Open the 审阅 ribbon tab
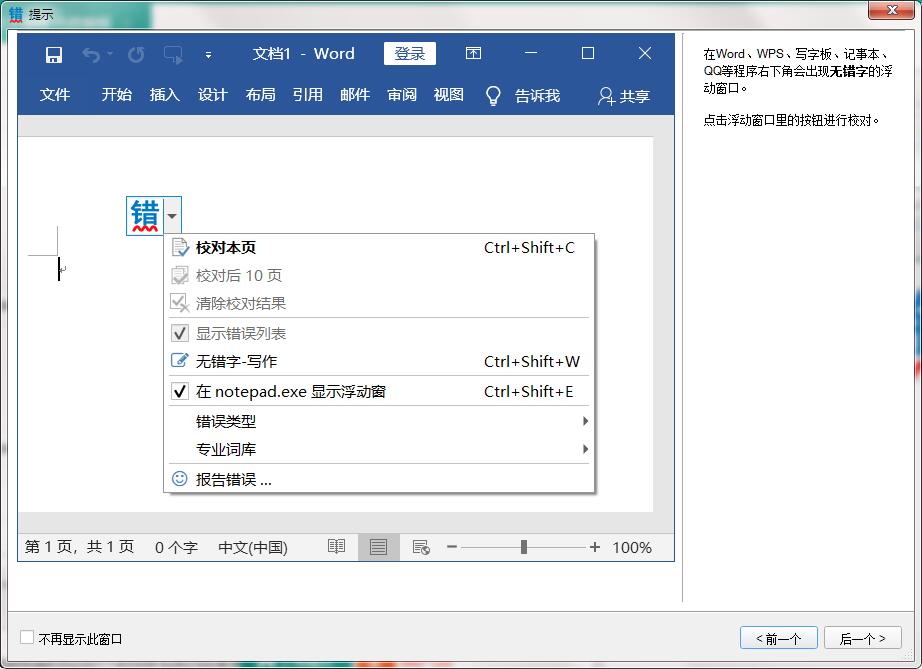 coord(401,95)
